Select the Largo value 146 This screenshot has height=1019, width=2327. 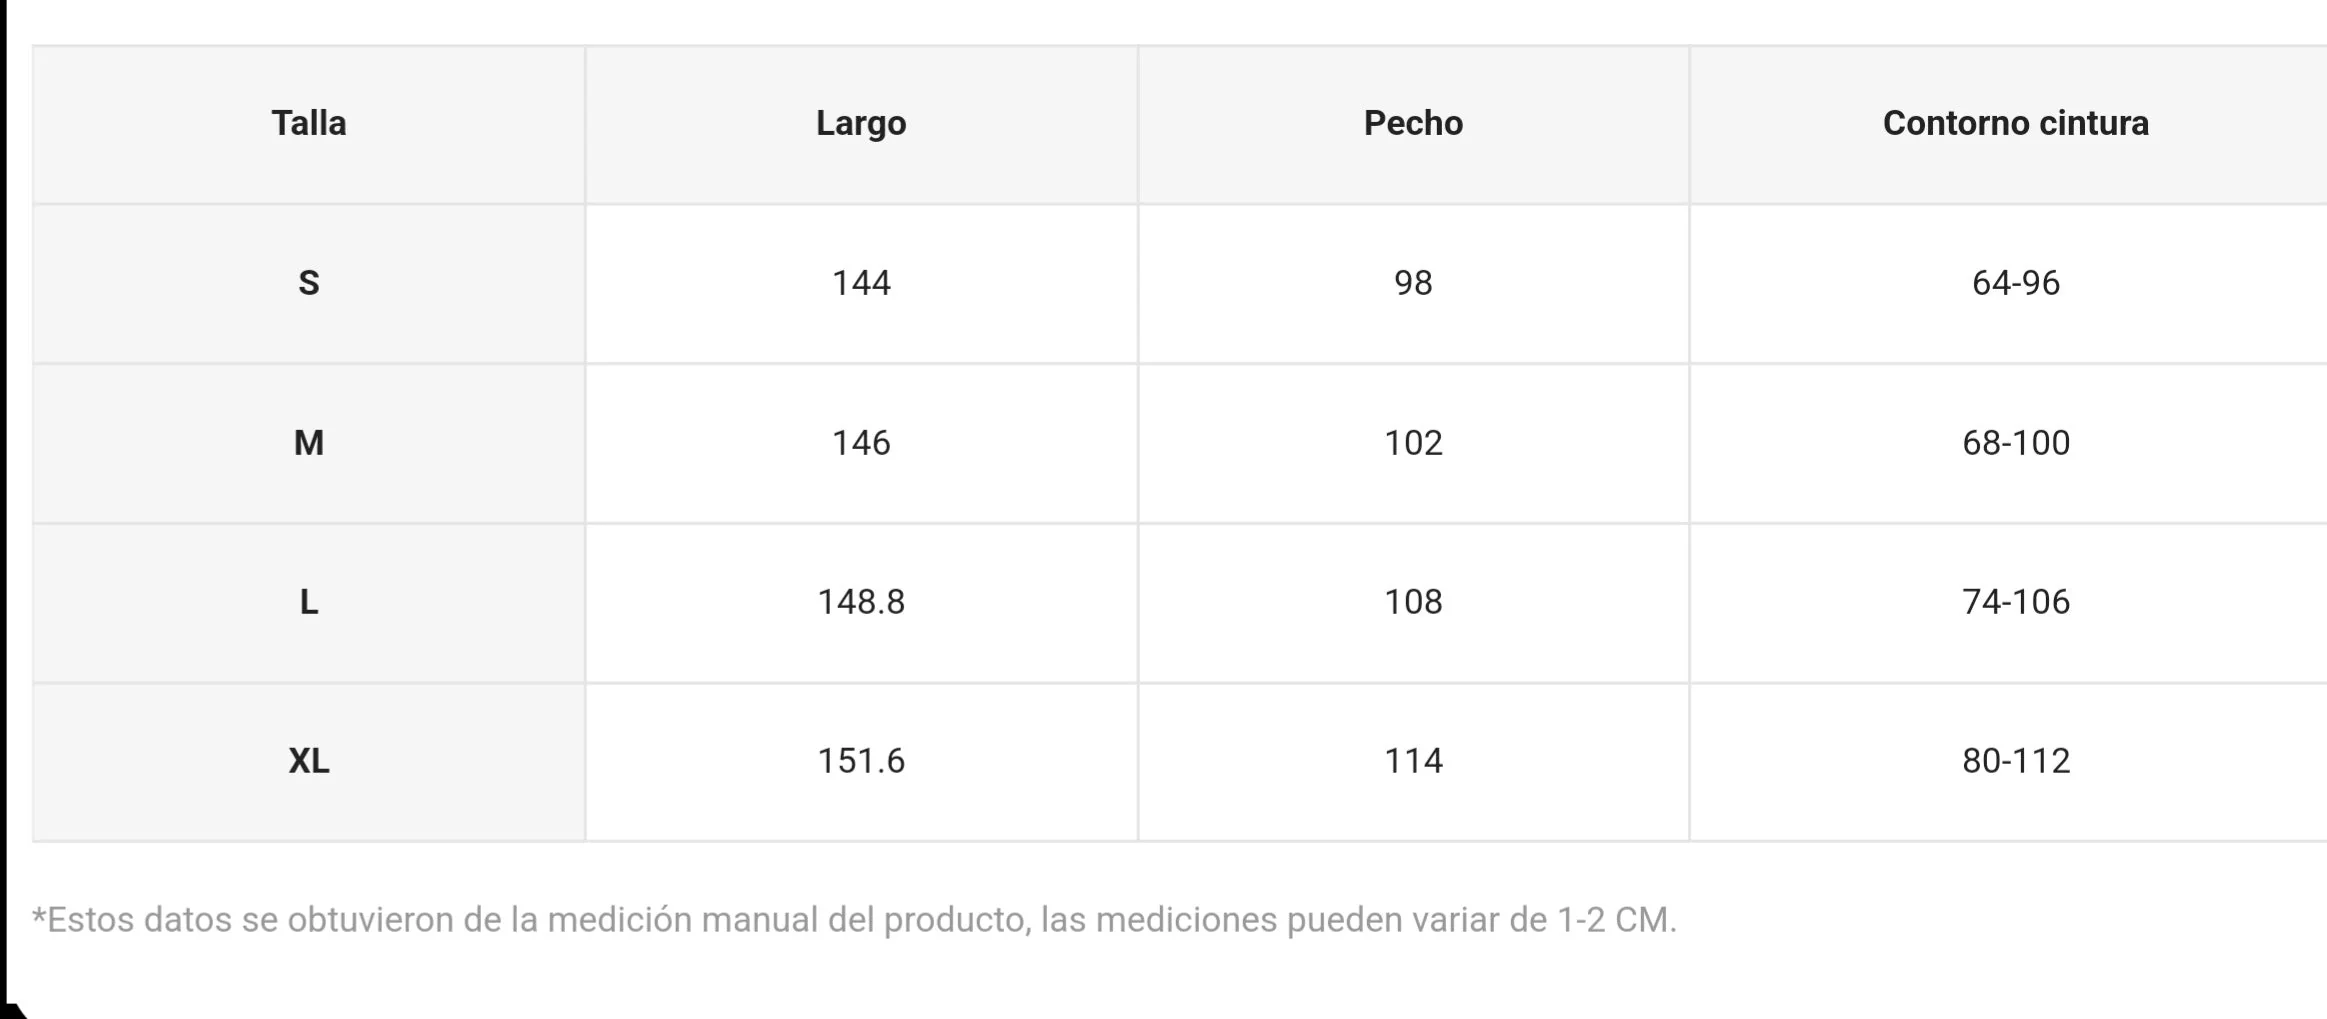click(x=861, y=442)
